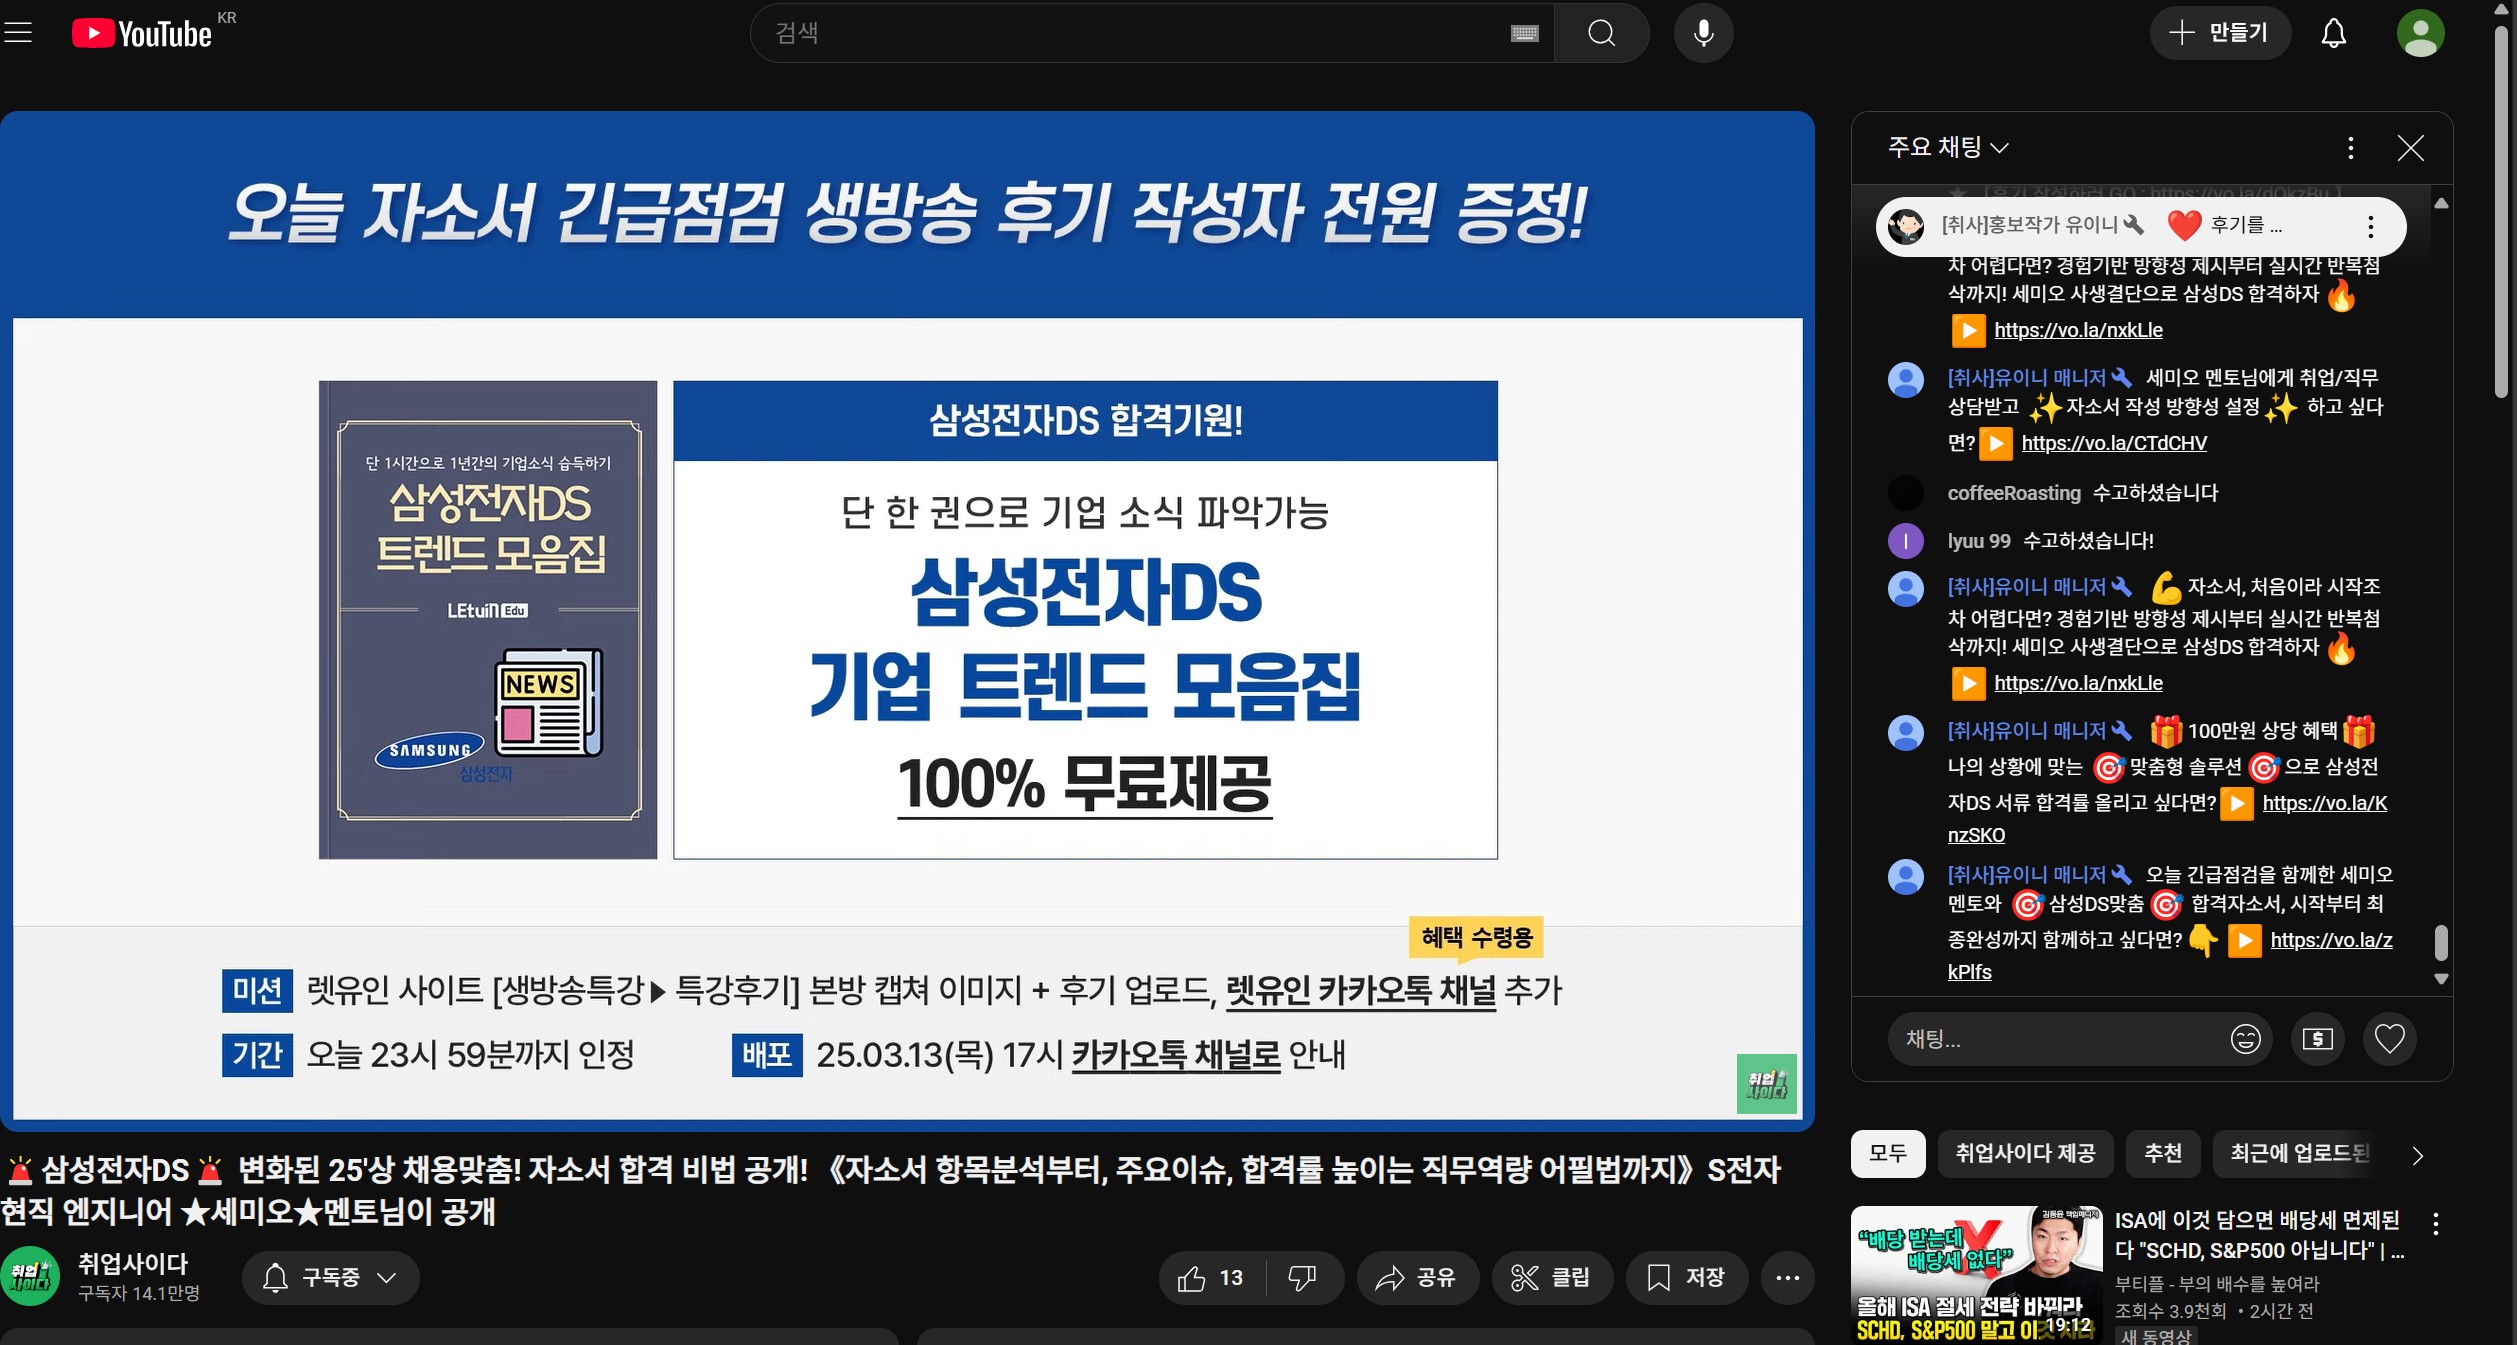Select the 추천 filter chip
Image resolution: width=2517 pixels, height=1345 pixels.
[2162, 1153]
